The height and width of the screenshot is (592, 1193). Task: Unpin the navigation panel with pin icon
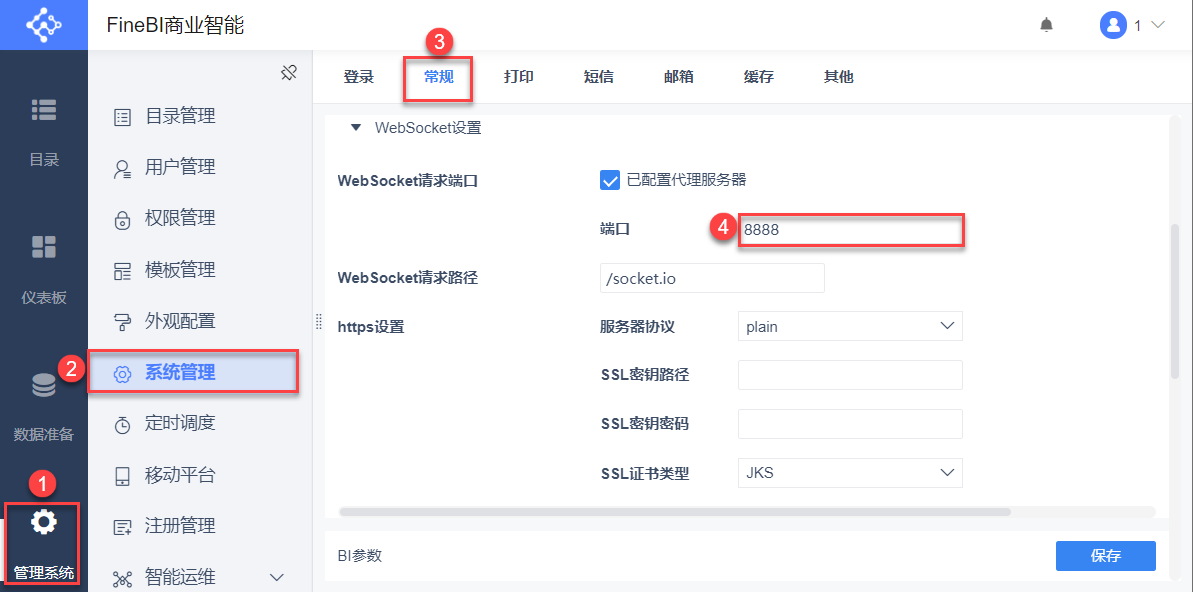(288, 72)
